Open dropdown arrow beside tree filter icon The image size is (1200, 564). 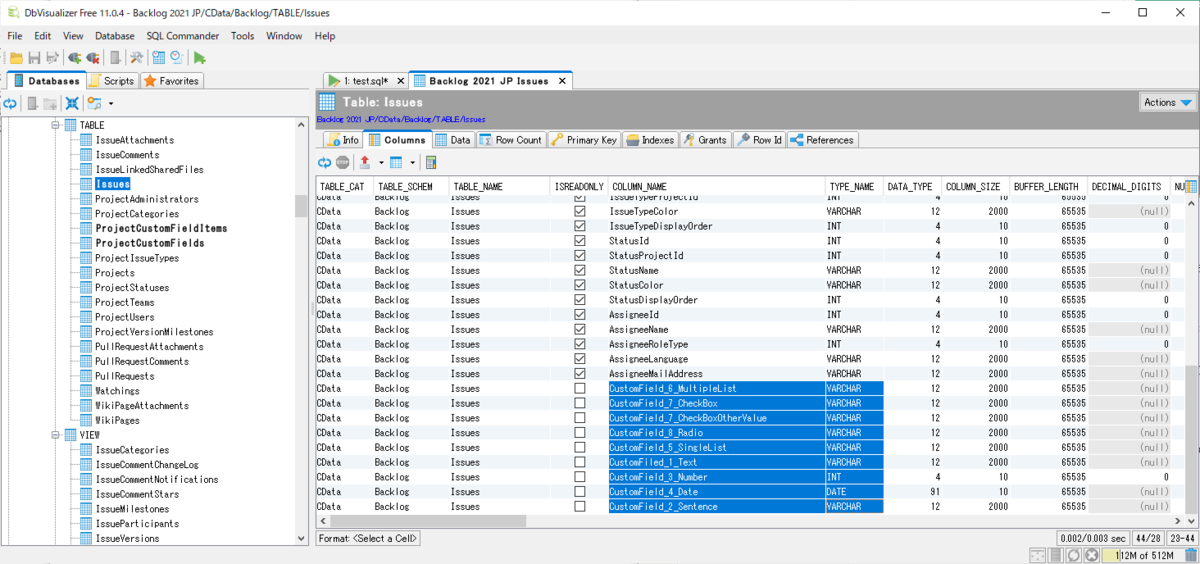(x=111, y=103)
